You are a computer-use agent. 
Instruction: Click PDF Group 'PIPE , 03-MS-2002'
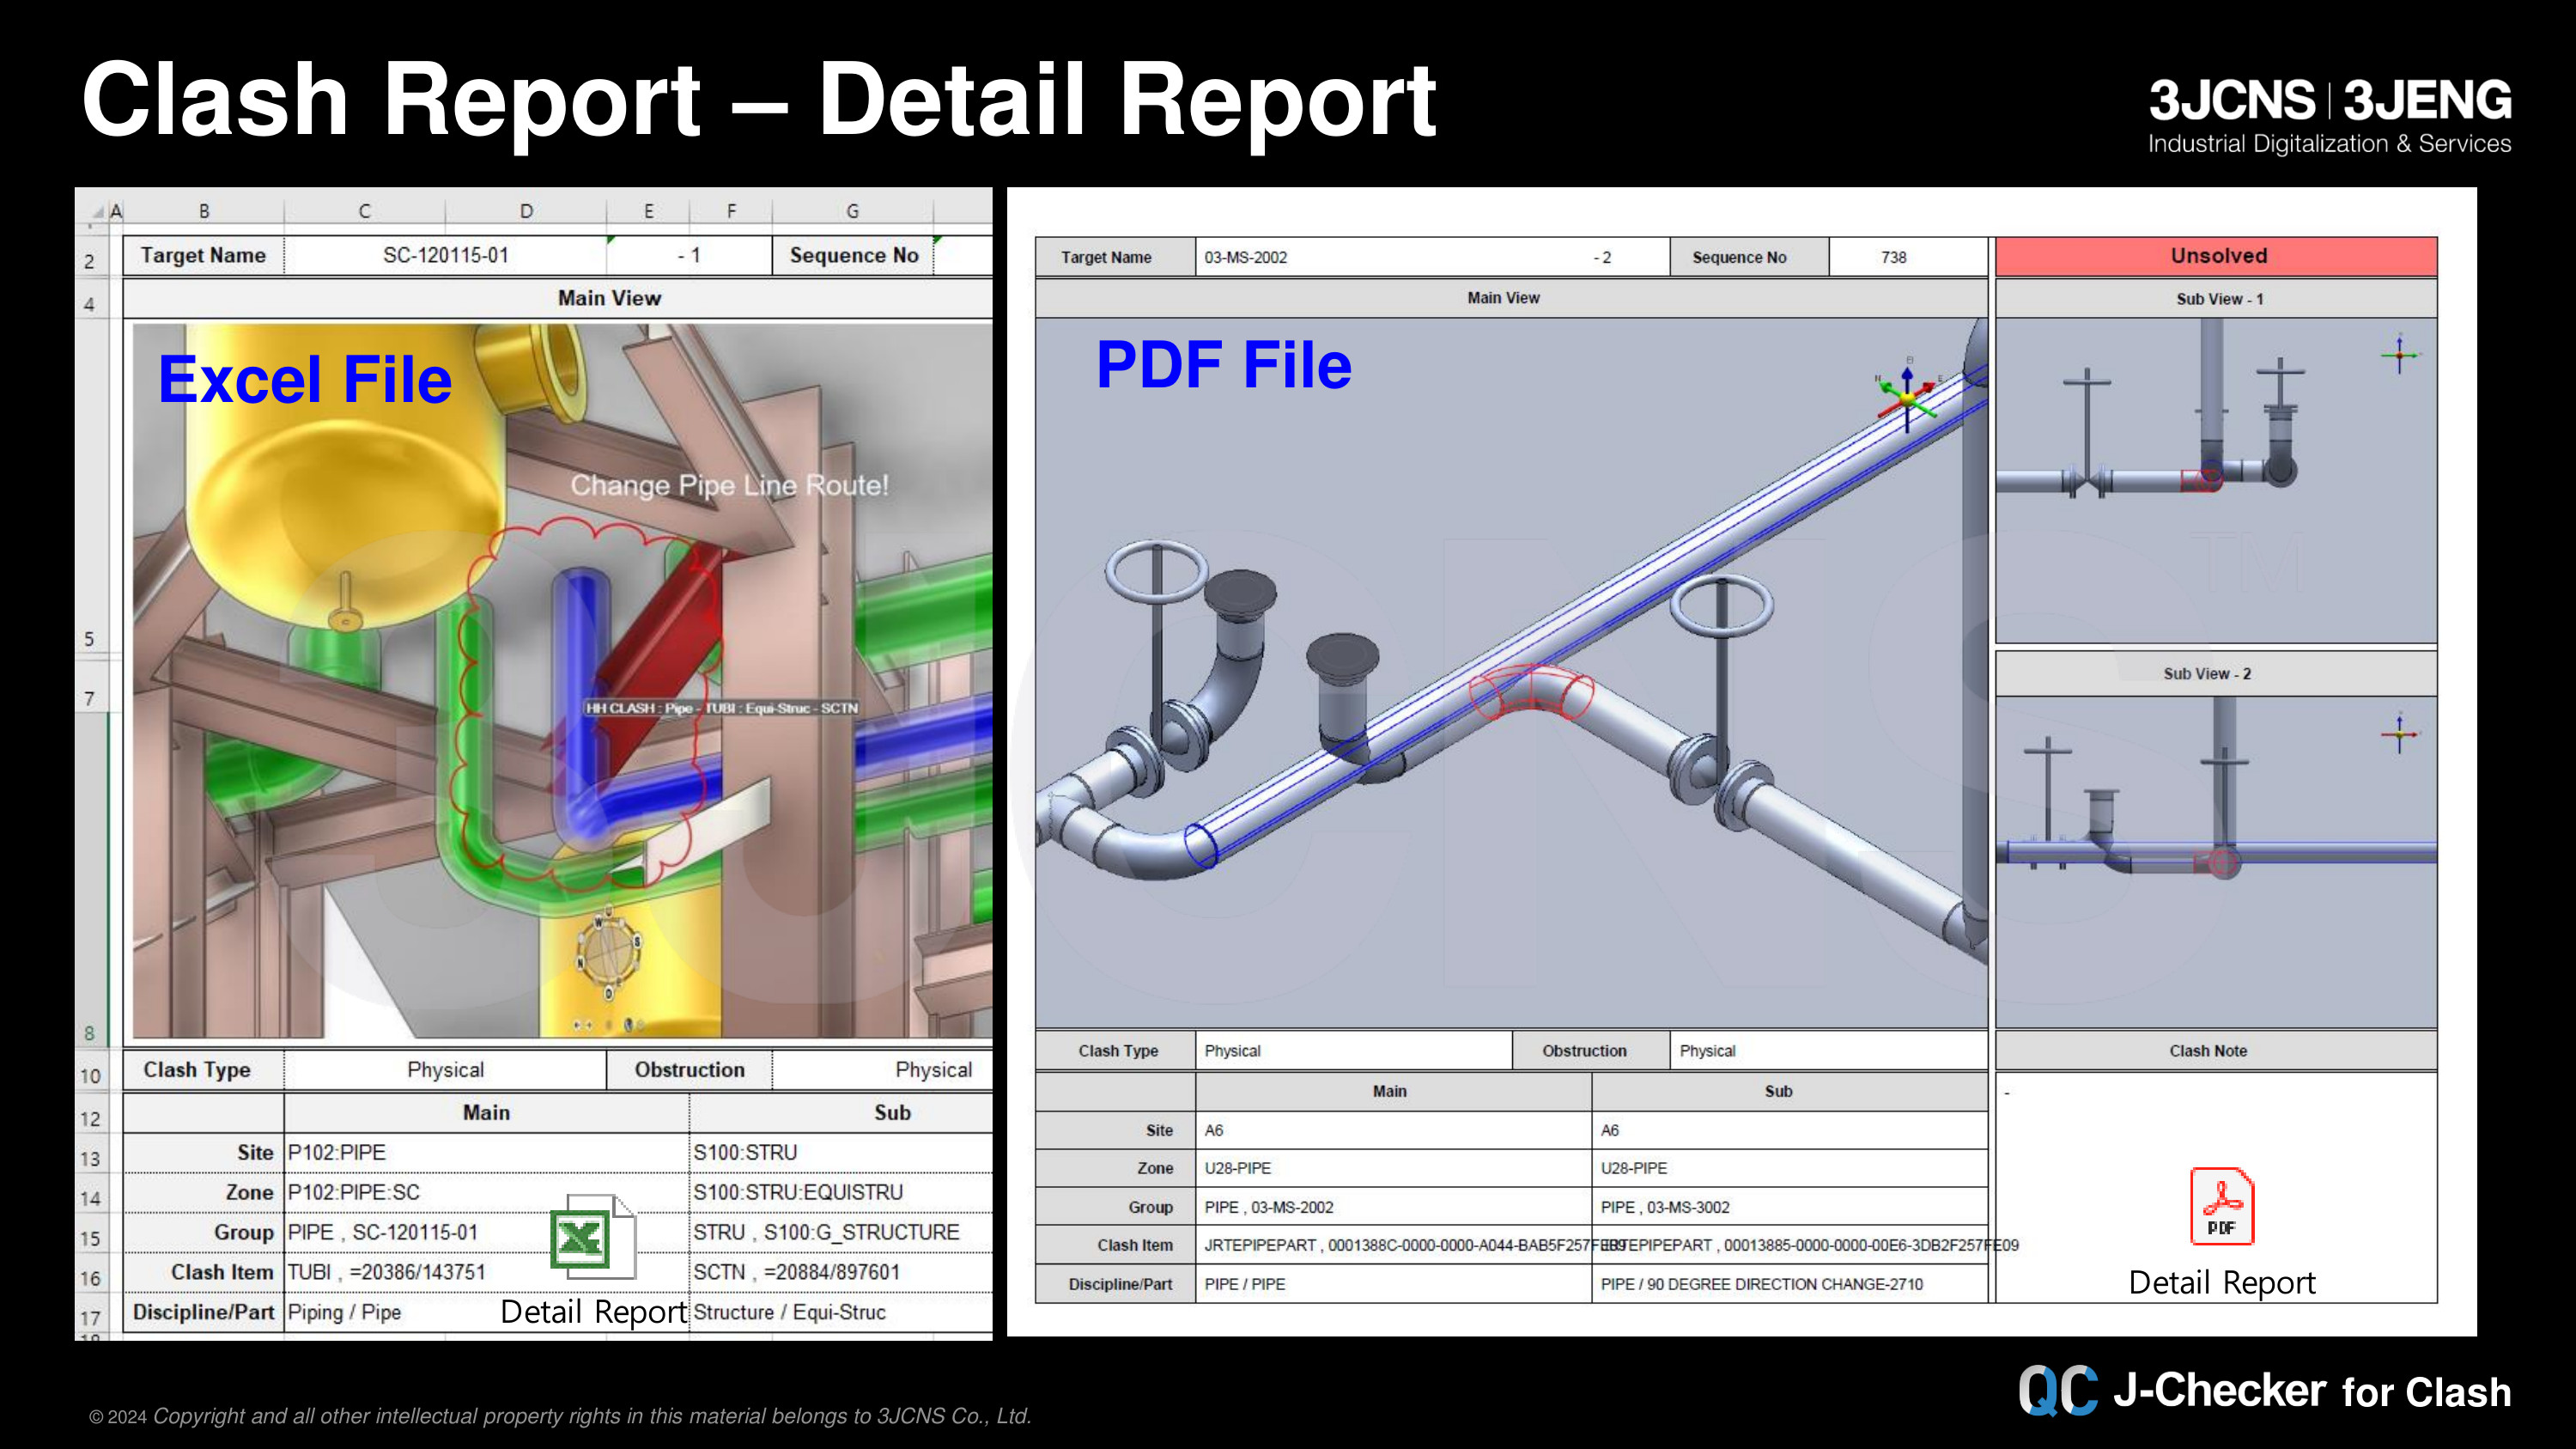pyautogui.click(x=1393, y=1207)
